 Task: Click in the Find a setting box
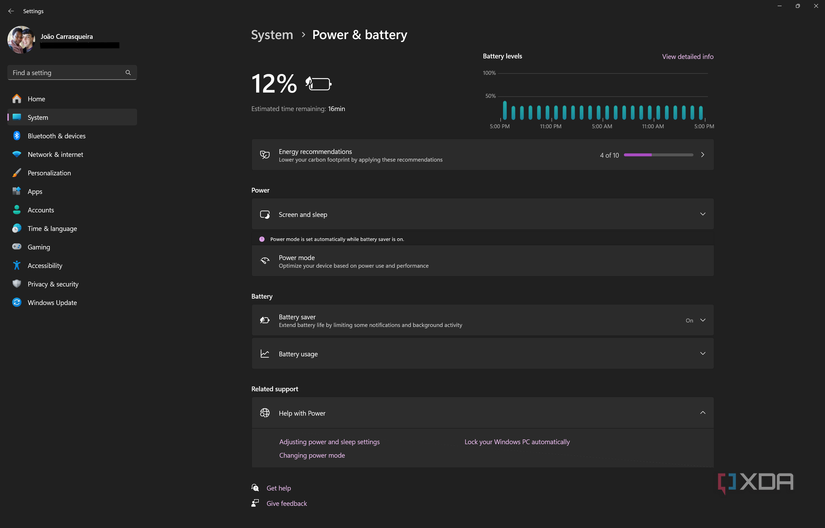click(x=72, y=73)
